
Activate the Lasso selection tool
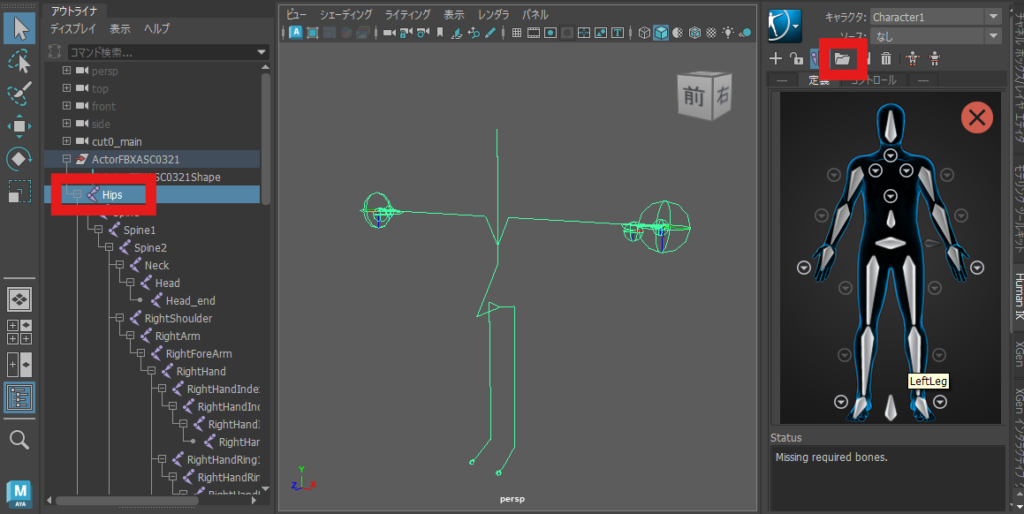[20, 61]
